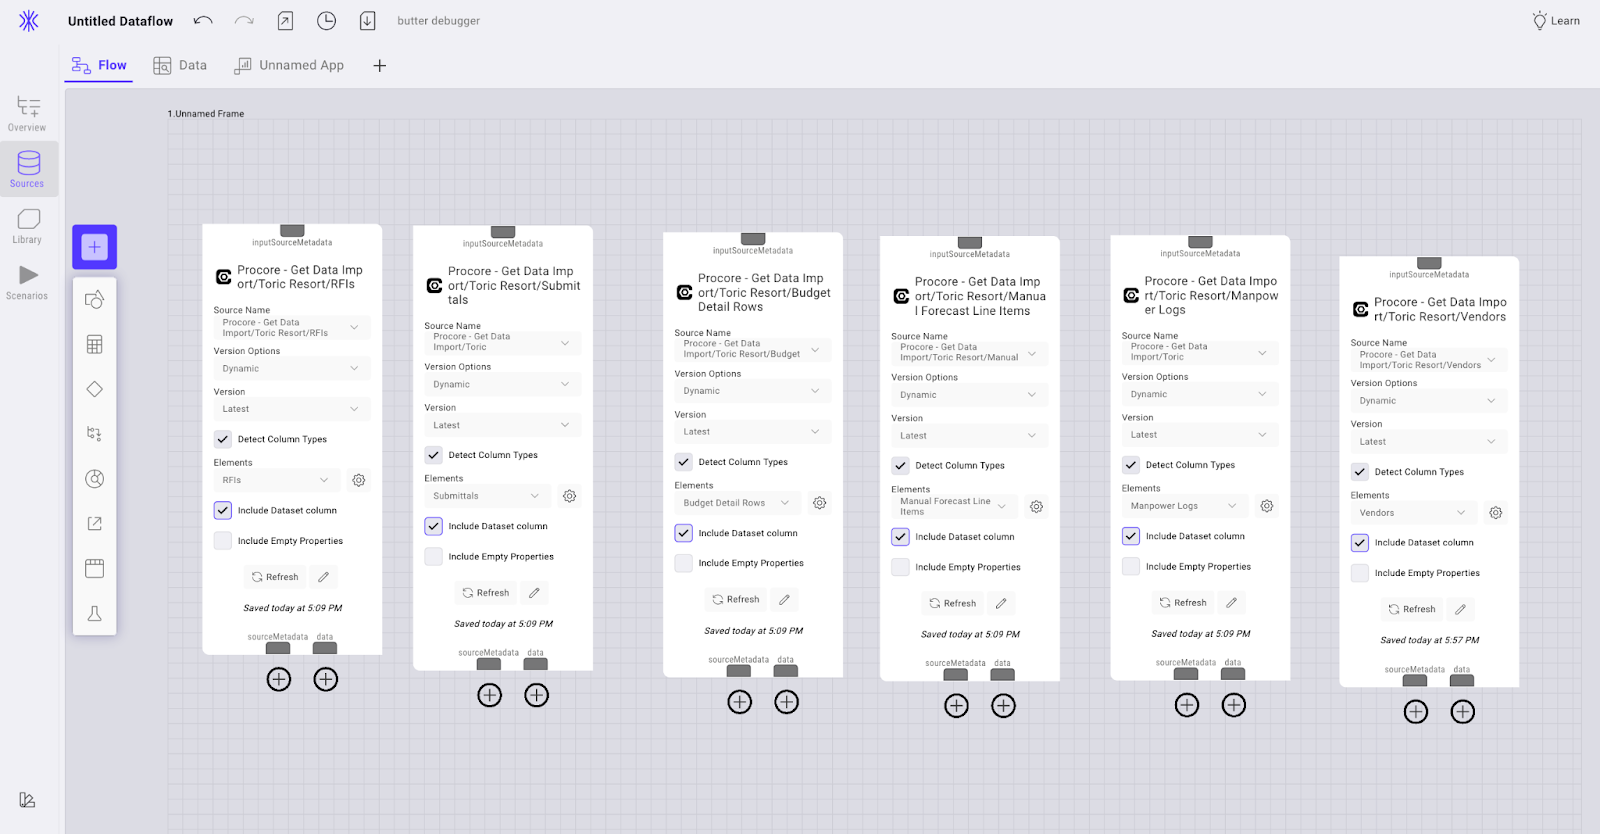Enable Include Empty Properties on Vendors card
The width and height of the screenshot is (1600, 834).
(x=1360, y=573)
